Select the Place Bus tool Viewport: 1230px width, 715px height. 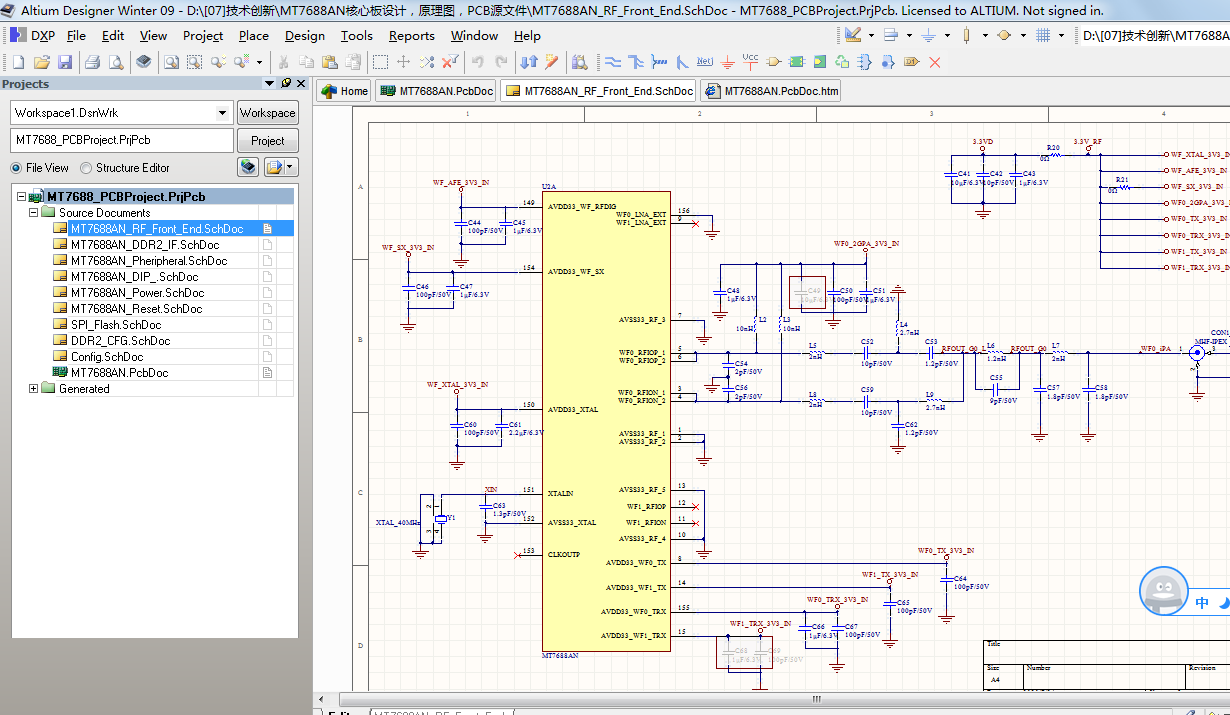[x=636, y=62]
